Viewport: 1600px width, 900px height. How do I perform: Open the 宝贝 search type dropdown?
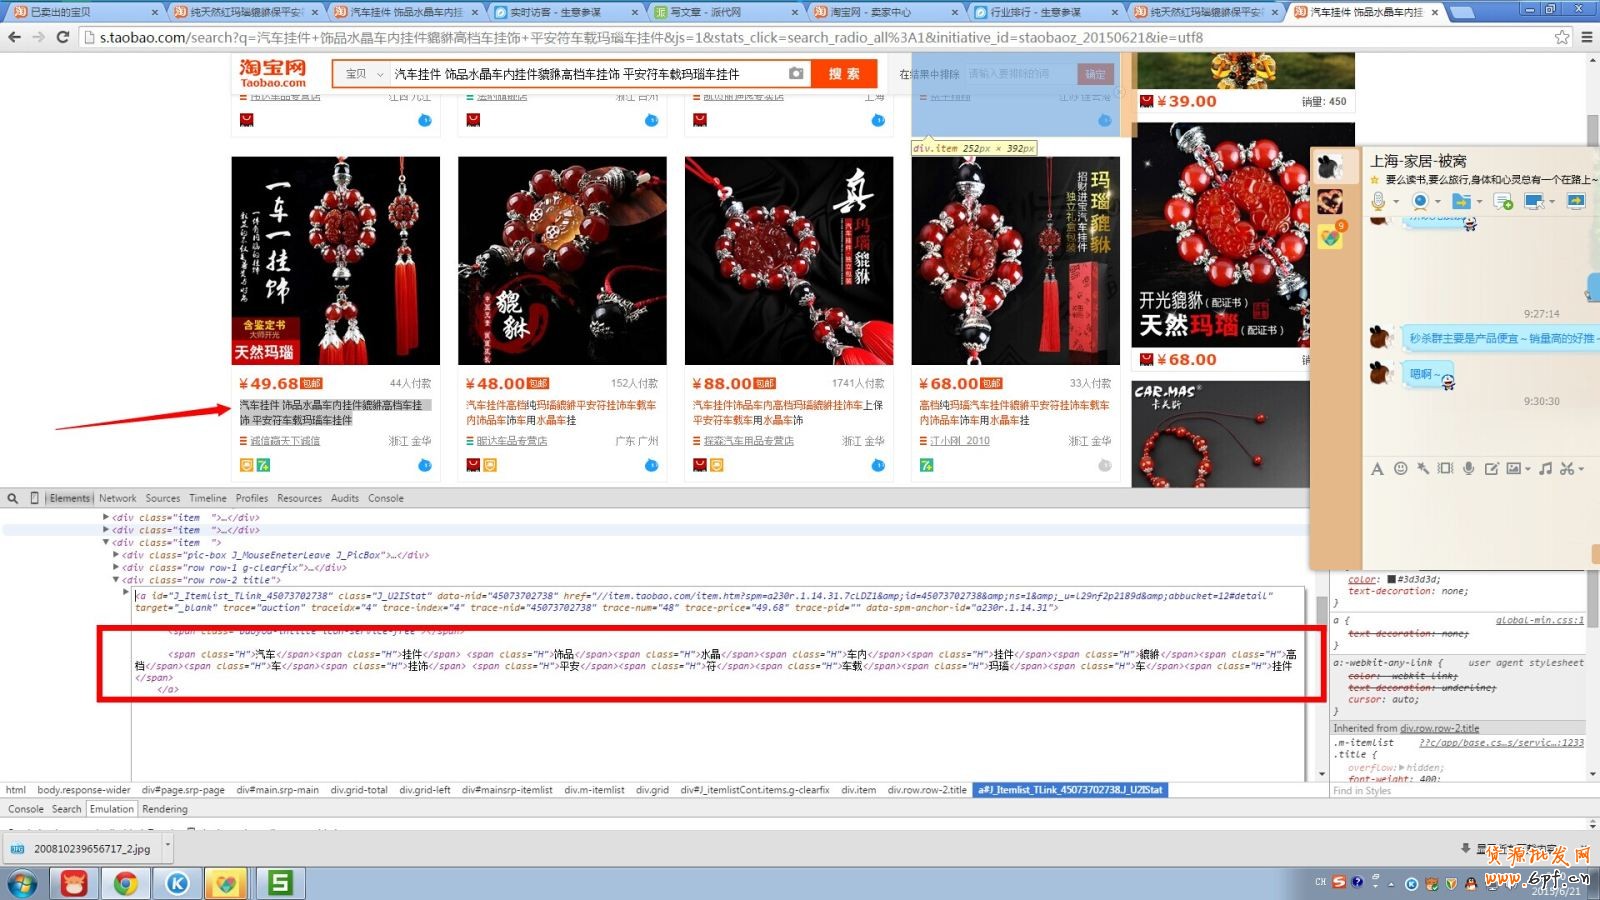coord(363,74)
